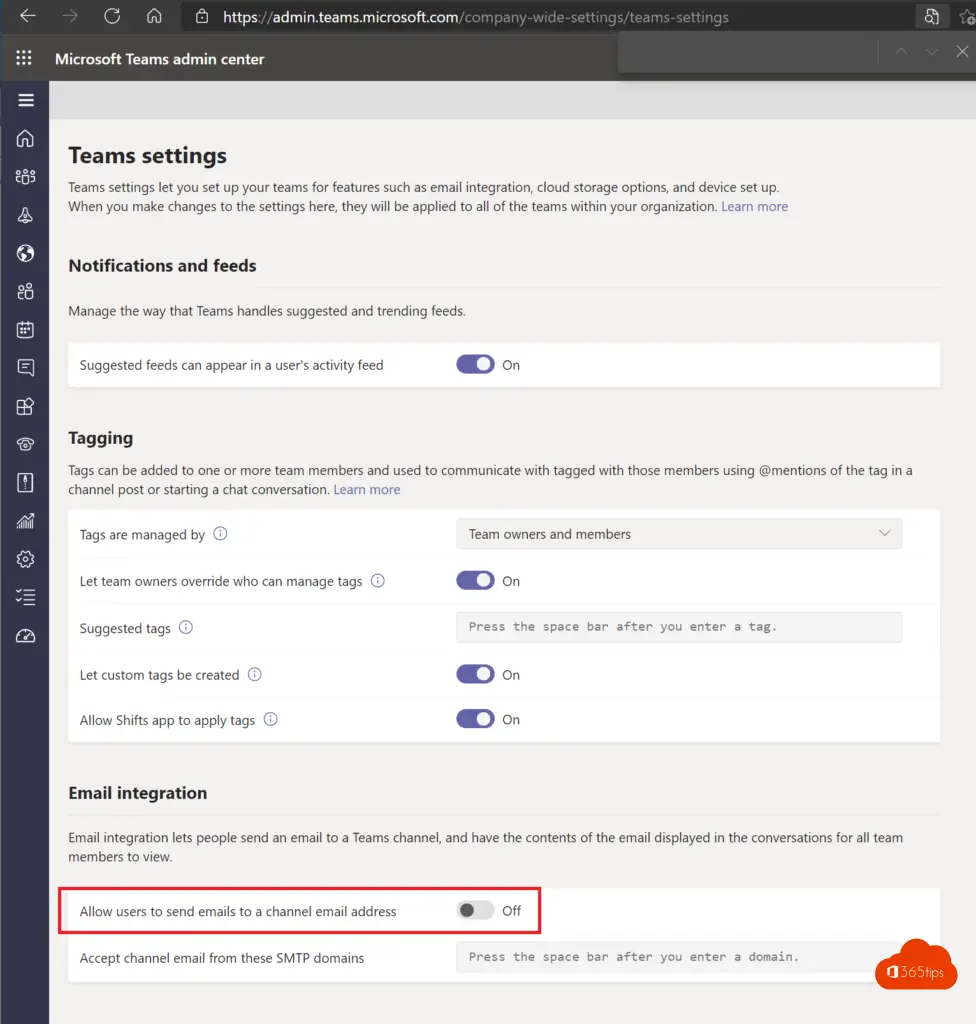The image size is (976, 1024).
Task: Show info for Let custom tags be created
Action: [255, 674]
